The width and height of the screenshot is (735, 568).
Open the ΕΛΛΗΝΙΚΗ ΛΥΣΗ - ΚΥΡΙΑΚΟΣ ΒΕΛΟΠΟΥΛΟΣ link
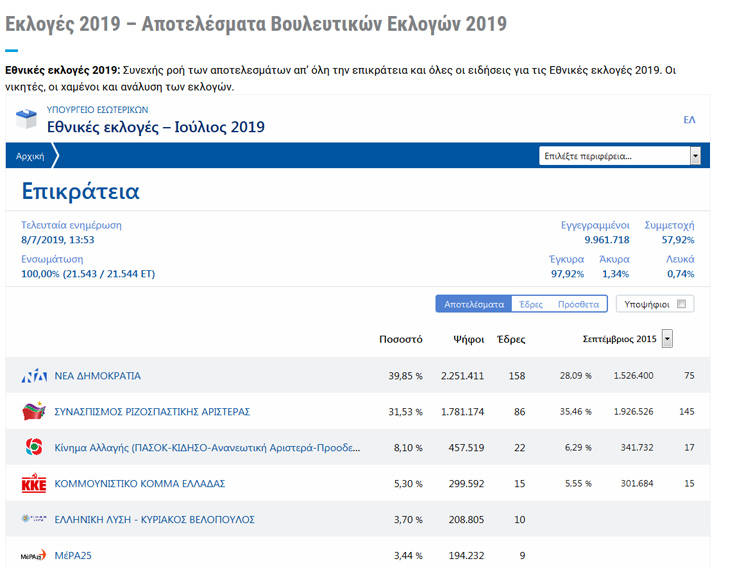[x=154, y=520]
